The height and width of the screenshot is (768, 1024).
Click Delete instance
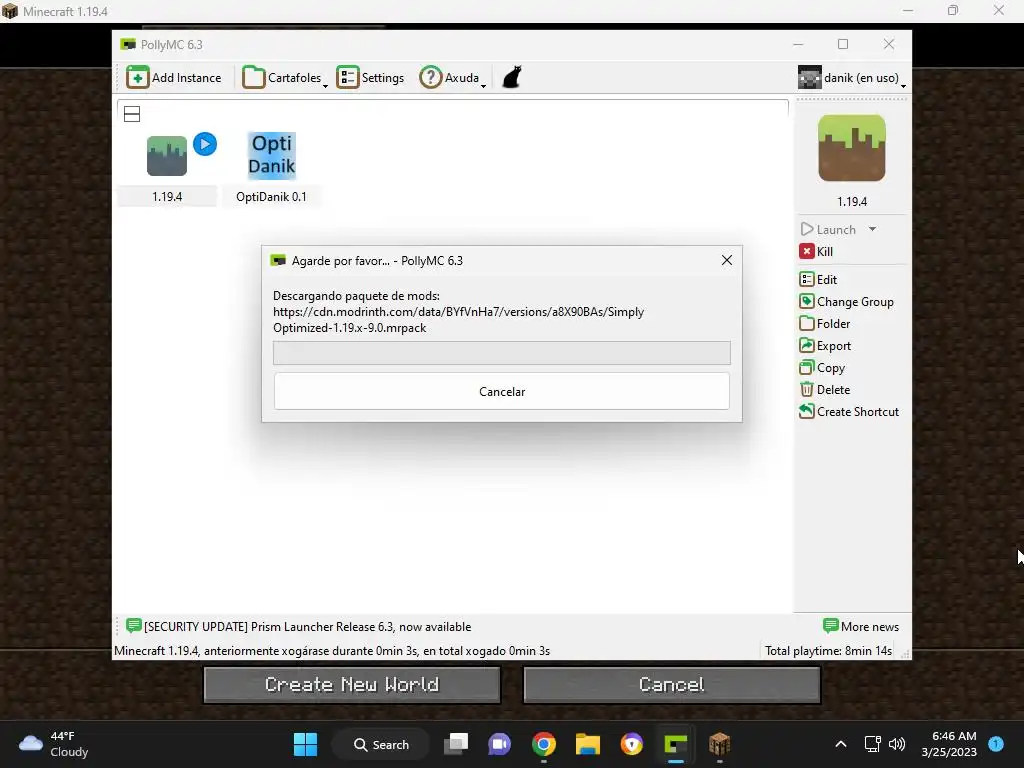tap(825, 390)
